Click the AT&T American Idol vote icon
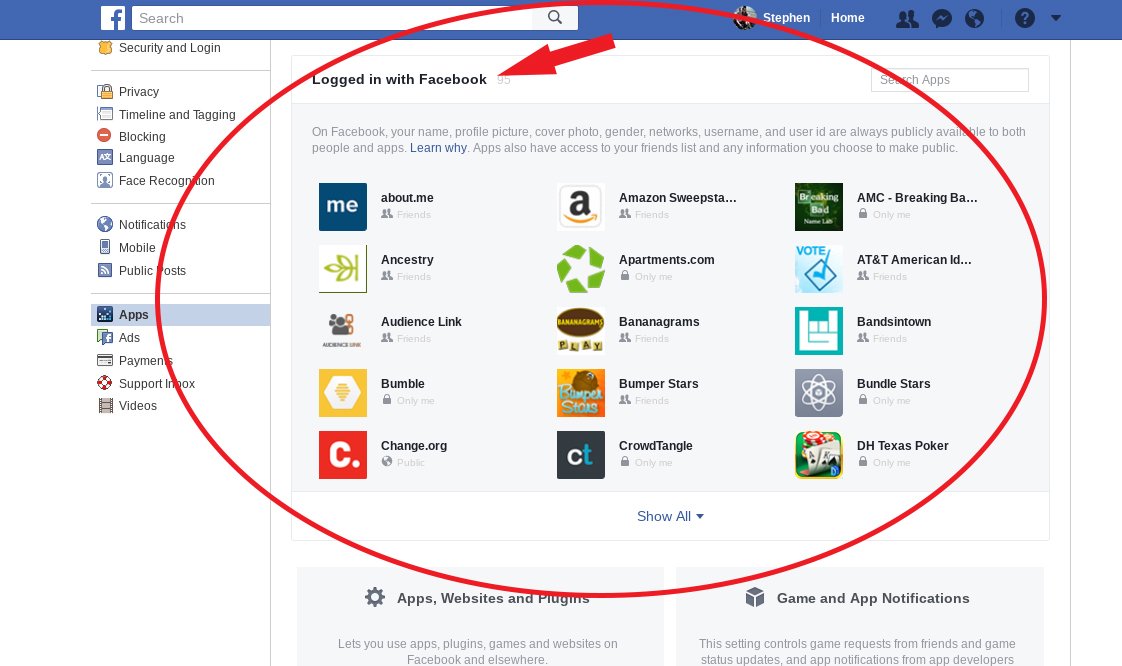Image resolution: width=1122 pixels, height=666 pixels. pyautogui.click(x=819, y=269)
